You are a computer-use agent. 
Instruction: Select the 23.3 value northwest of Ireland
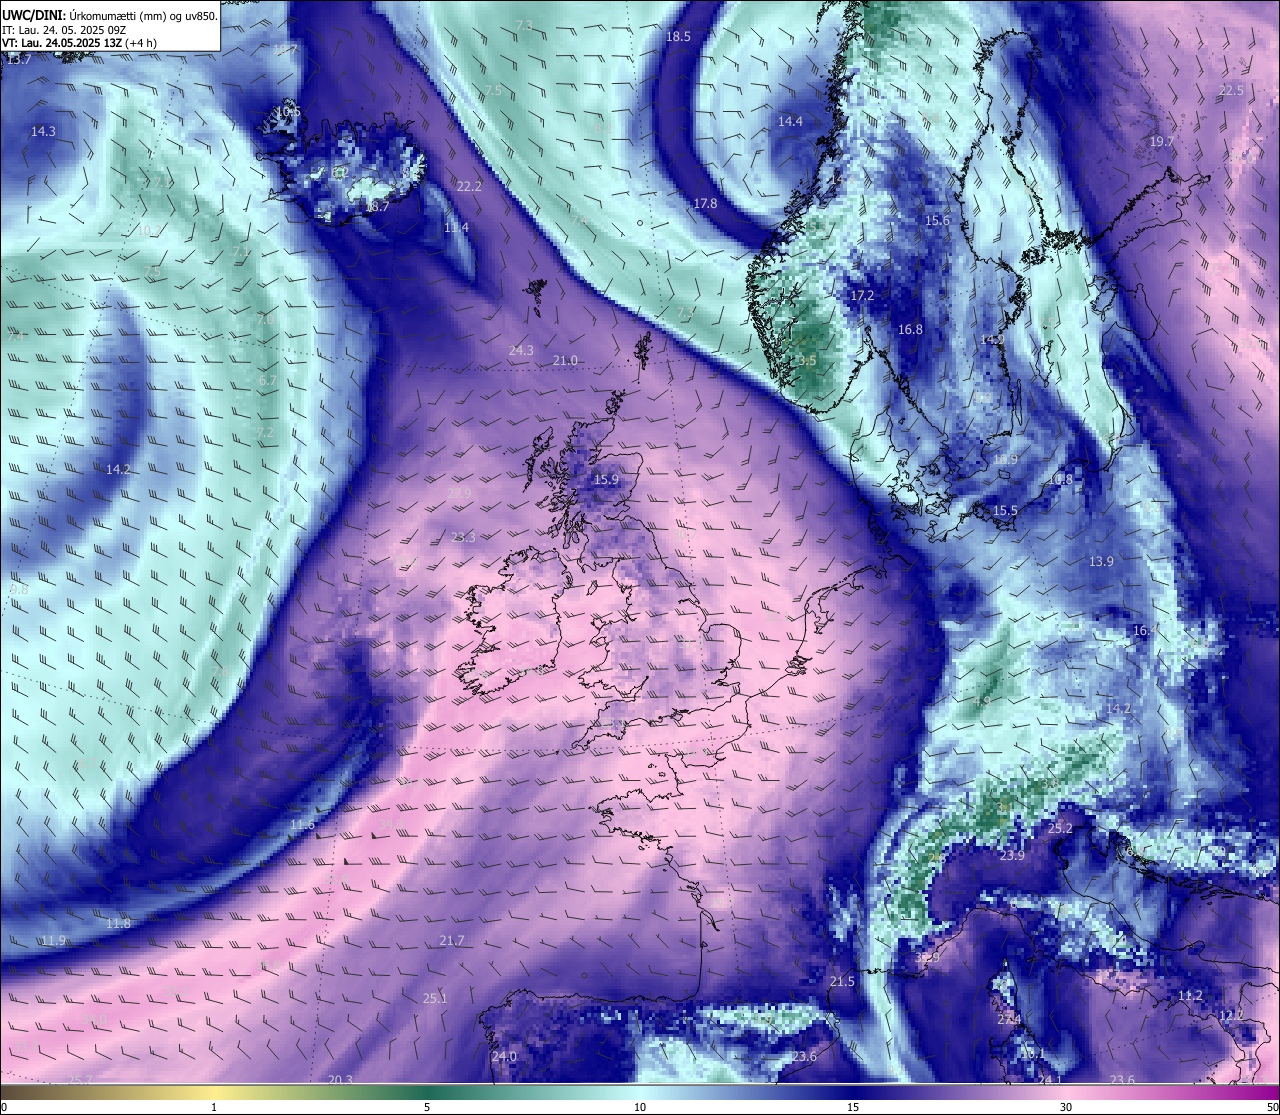click(x=463, y=537)
